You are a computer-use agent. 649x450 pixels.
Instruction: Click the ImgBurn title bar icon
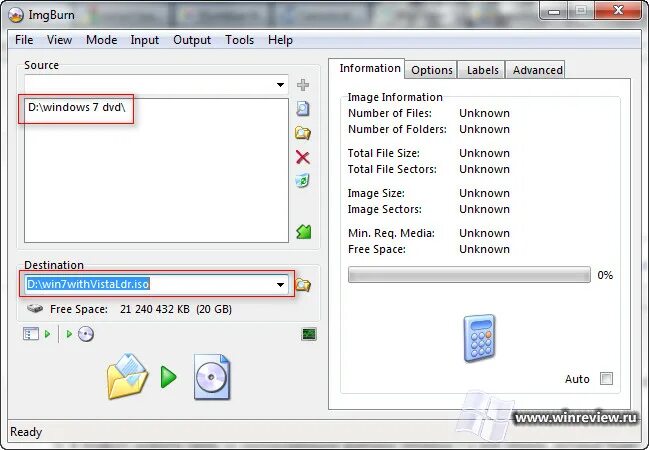(x=16, y=15)
